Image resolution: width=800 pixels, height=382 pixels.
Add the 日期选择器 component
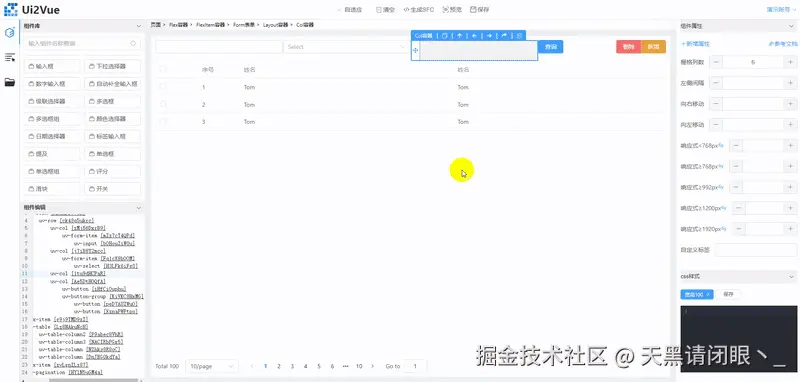pos(52,136)
